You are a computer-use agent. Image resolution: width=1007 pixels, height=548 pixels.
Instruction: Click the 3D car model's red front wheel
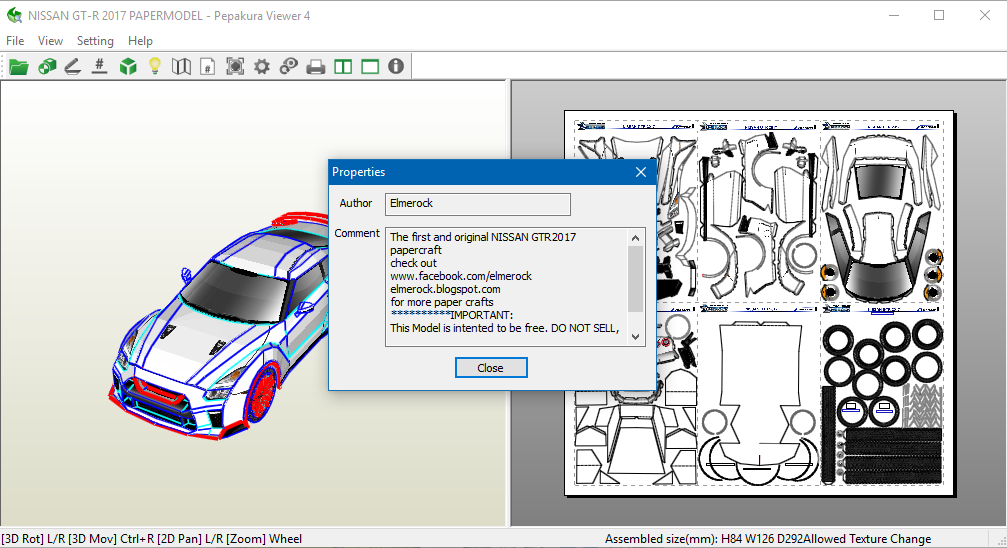262,392
